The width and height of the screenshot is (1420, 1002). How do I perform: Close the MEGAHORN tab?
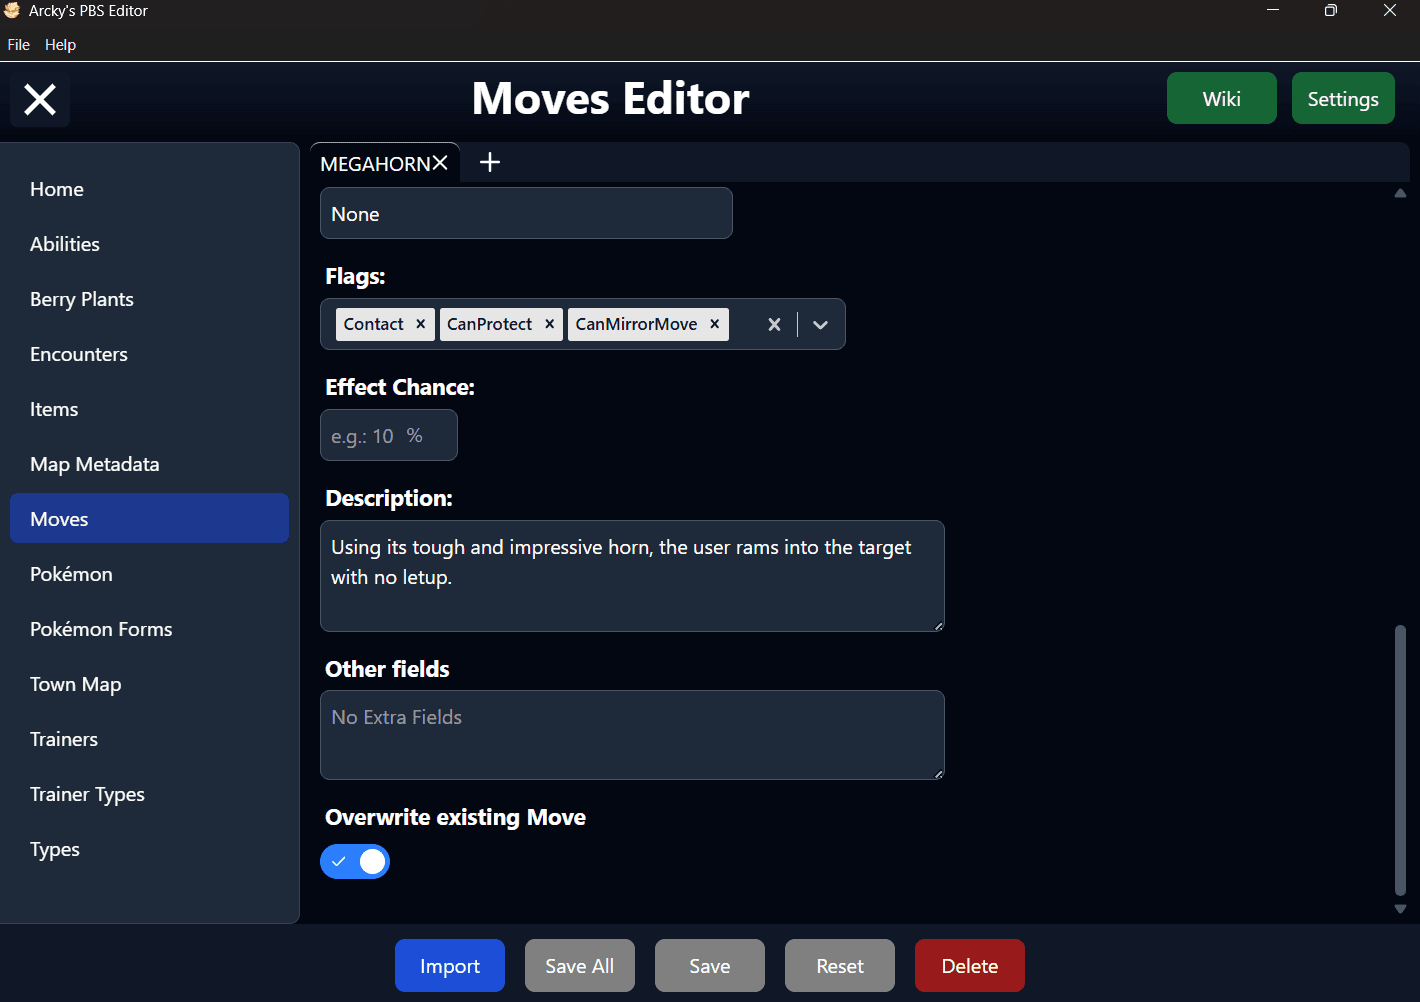[x=440, y=163]
